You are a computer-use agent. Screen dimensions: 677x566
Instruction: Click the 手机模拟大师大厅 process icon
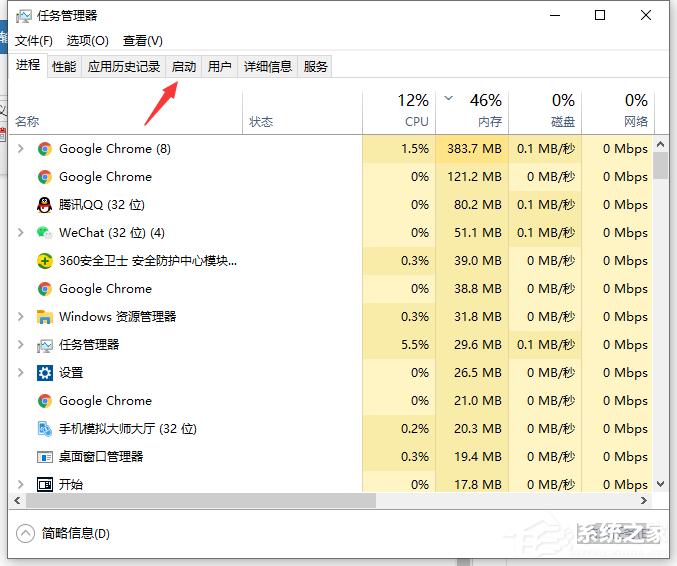tap(44, 429)
